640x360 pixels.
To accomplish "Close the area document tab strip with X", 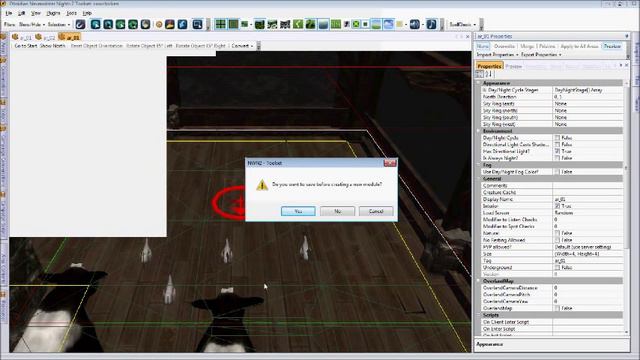I will coord(468,37).
